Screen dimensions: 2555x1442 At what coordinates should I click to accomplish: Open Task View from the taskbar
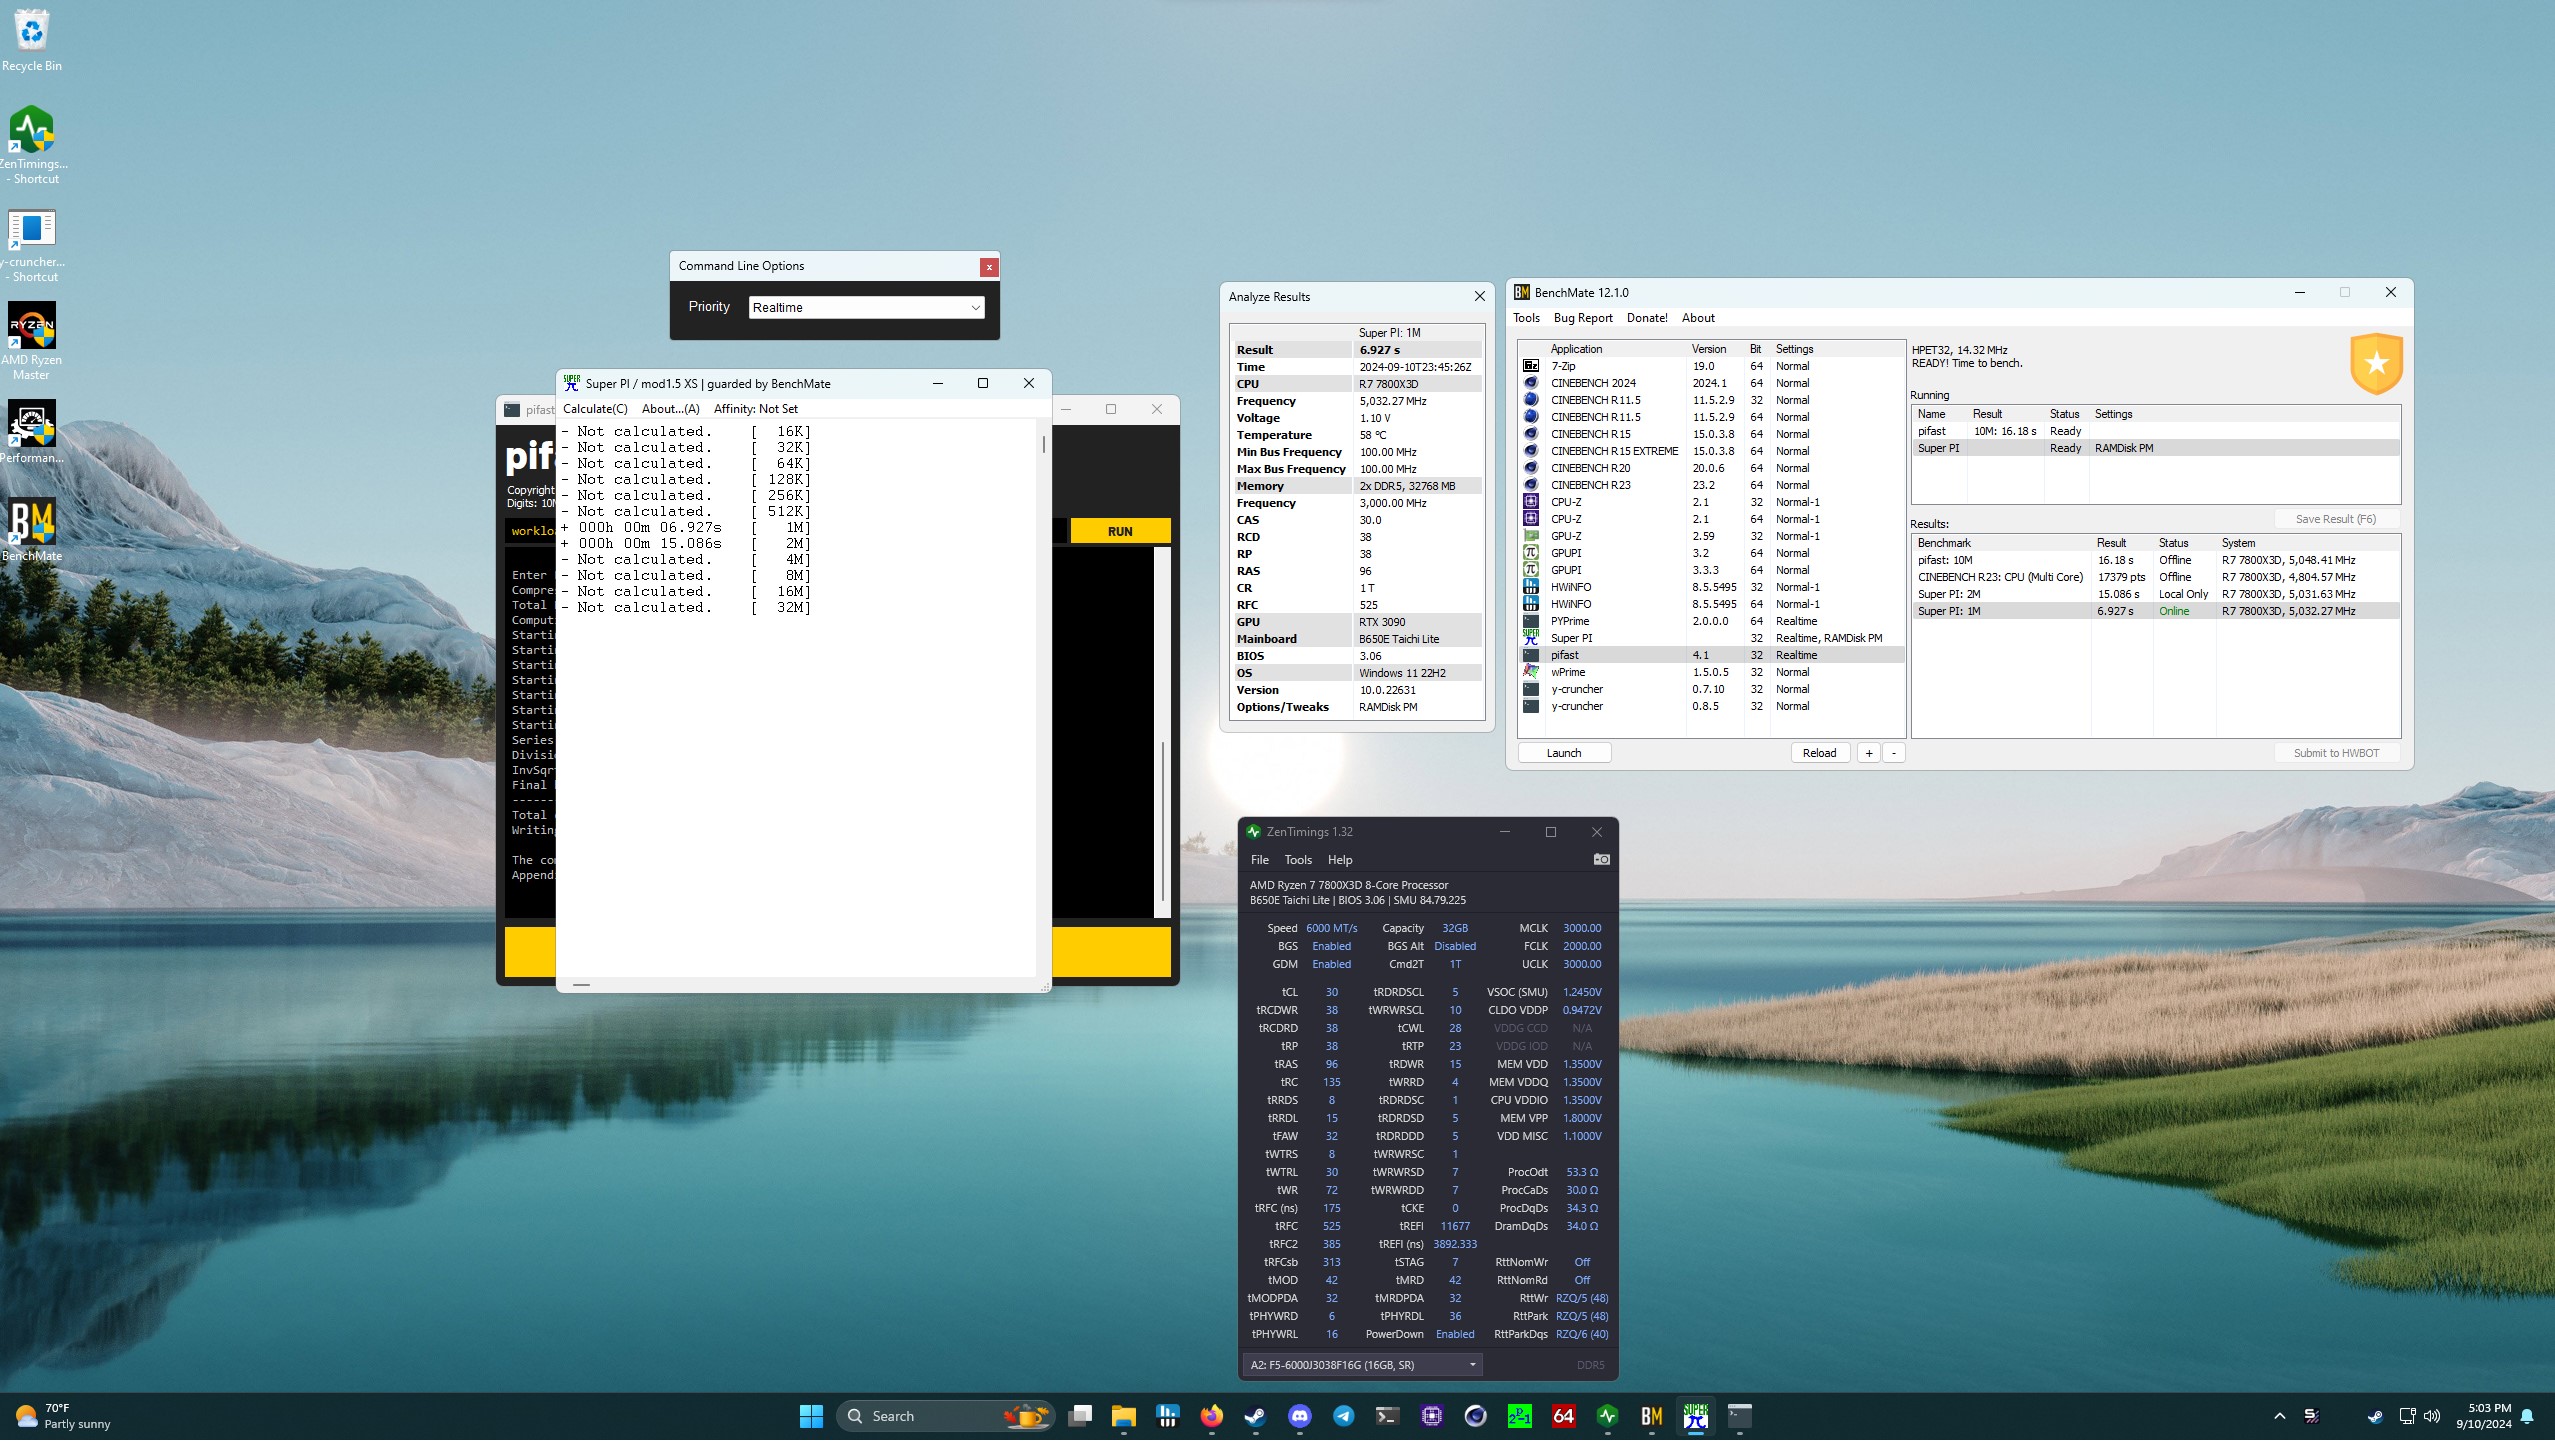click(x=1080, y=1417)
